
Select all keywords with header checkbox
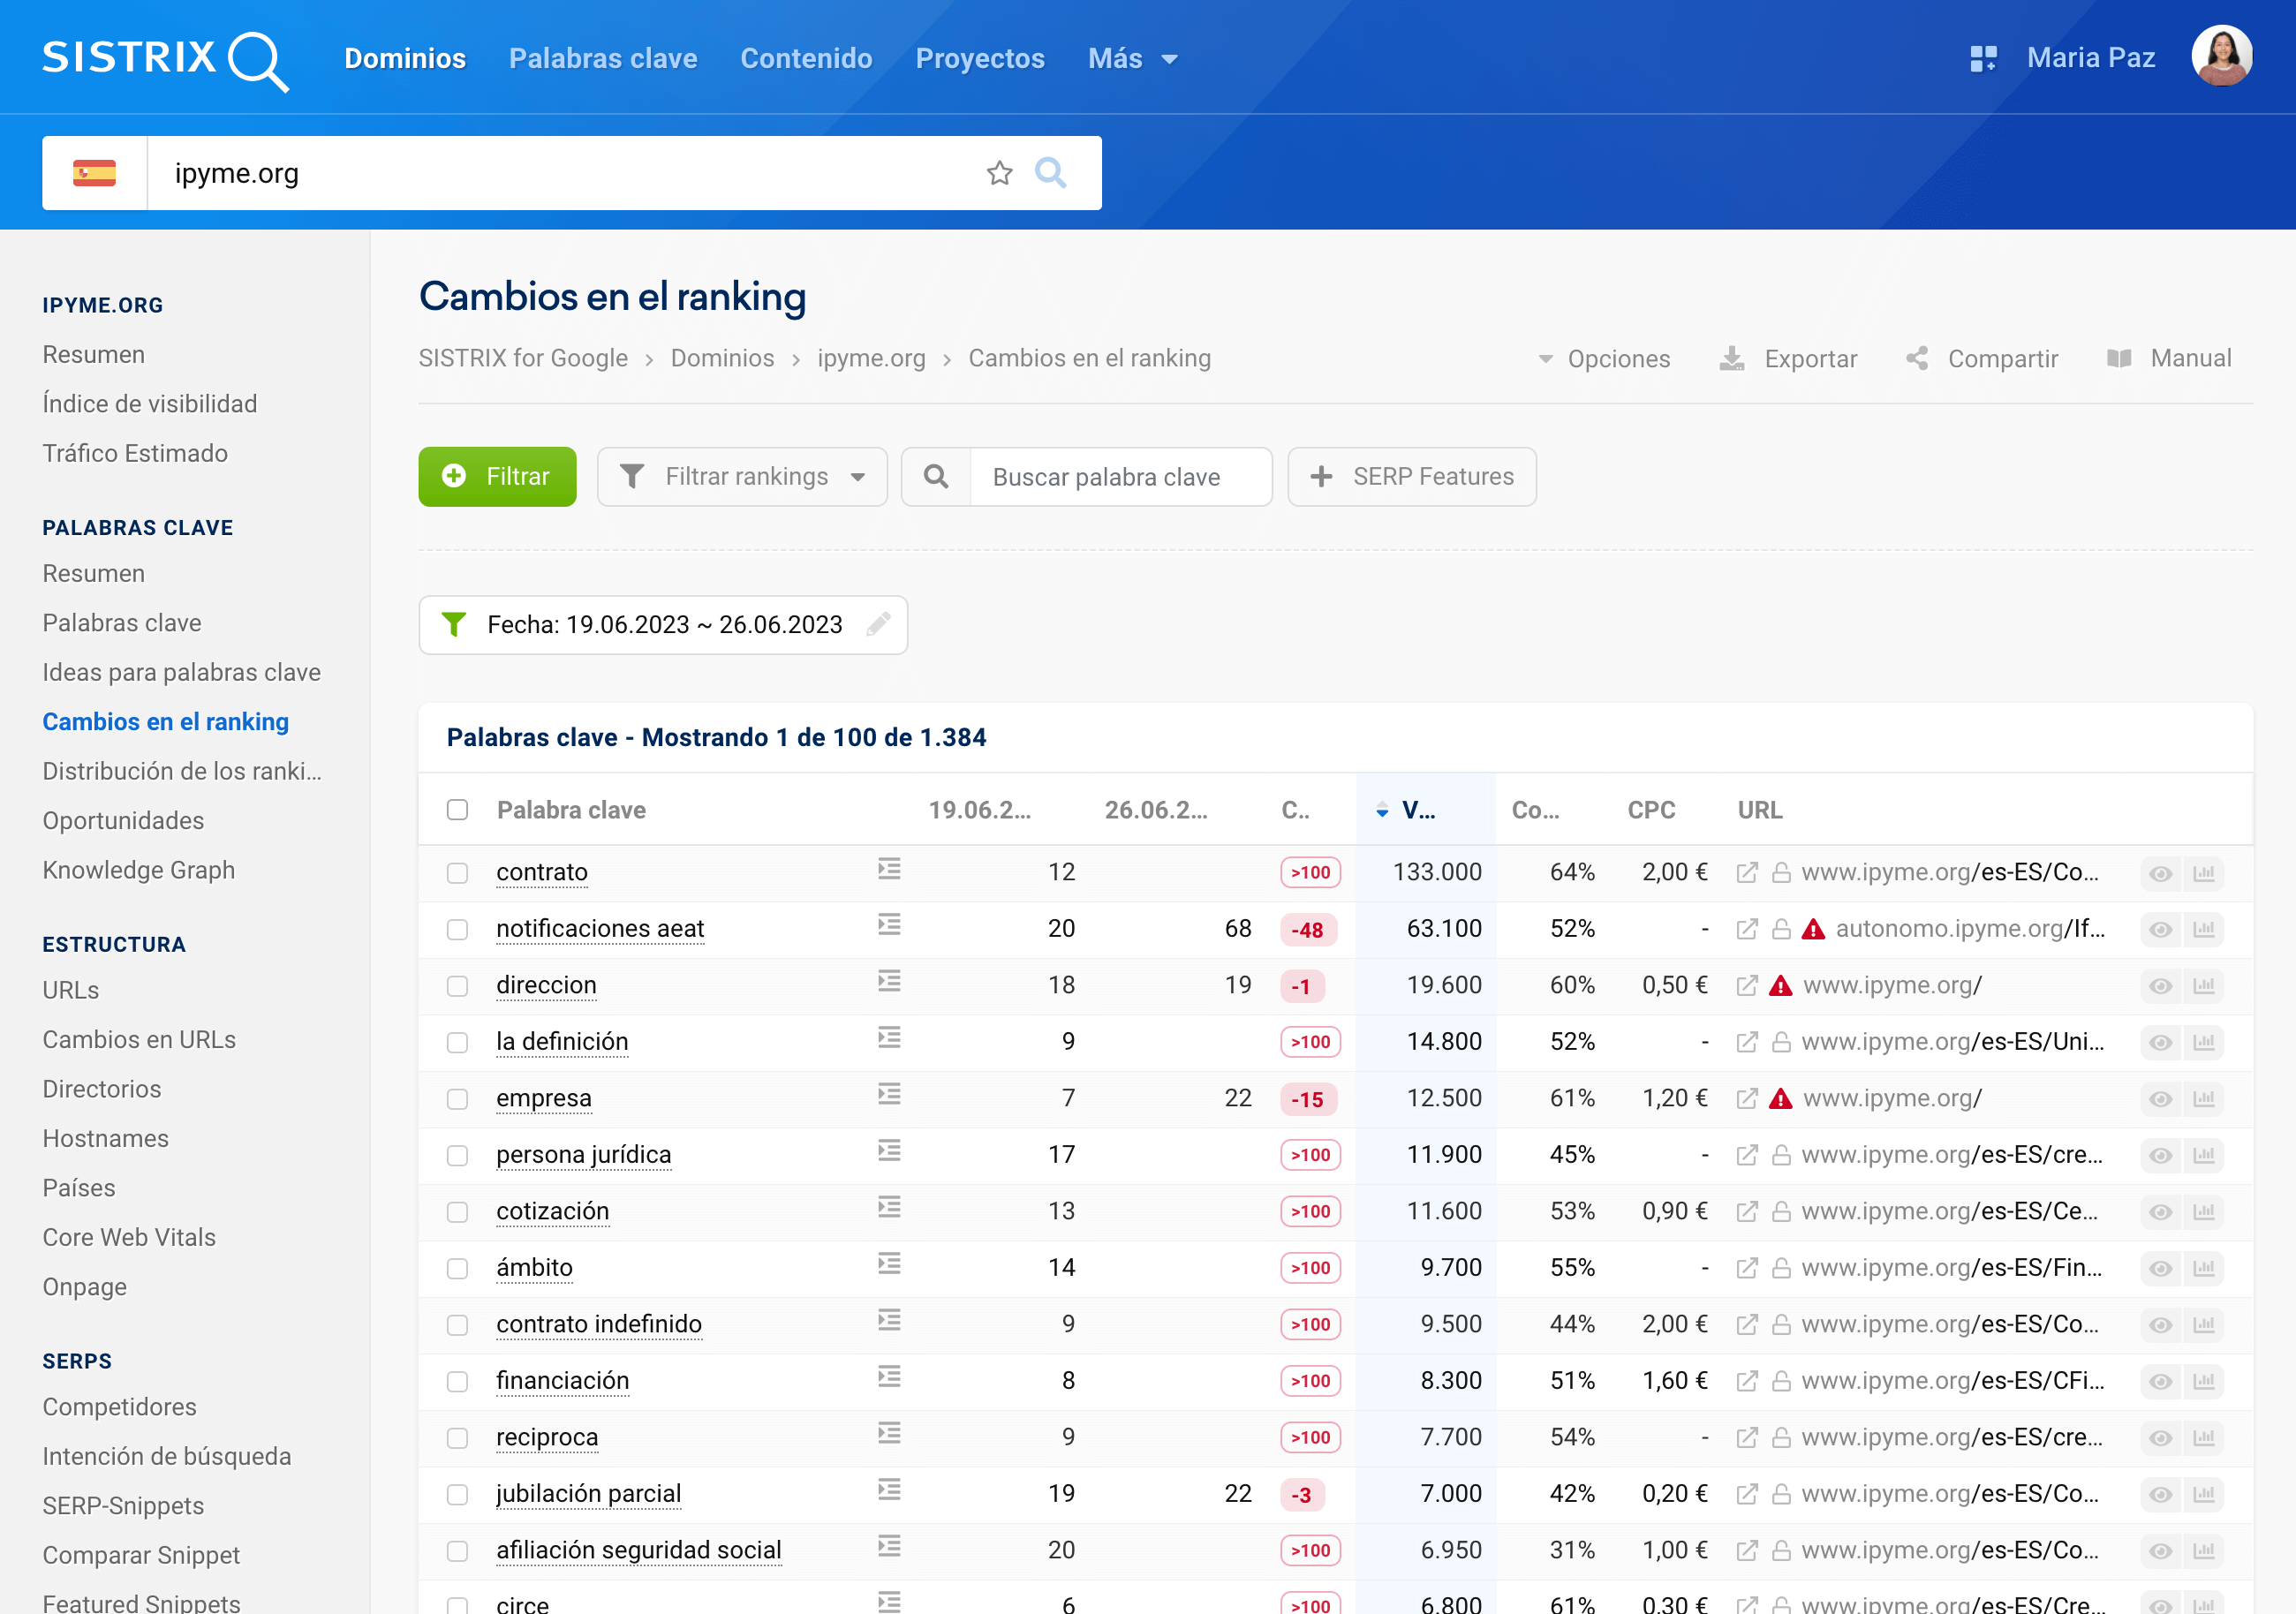click(457, 810)
